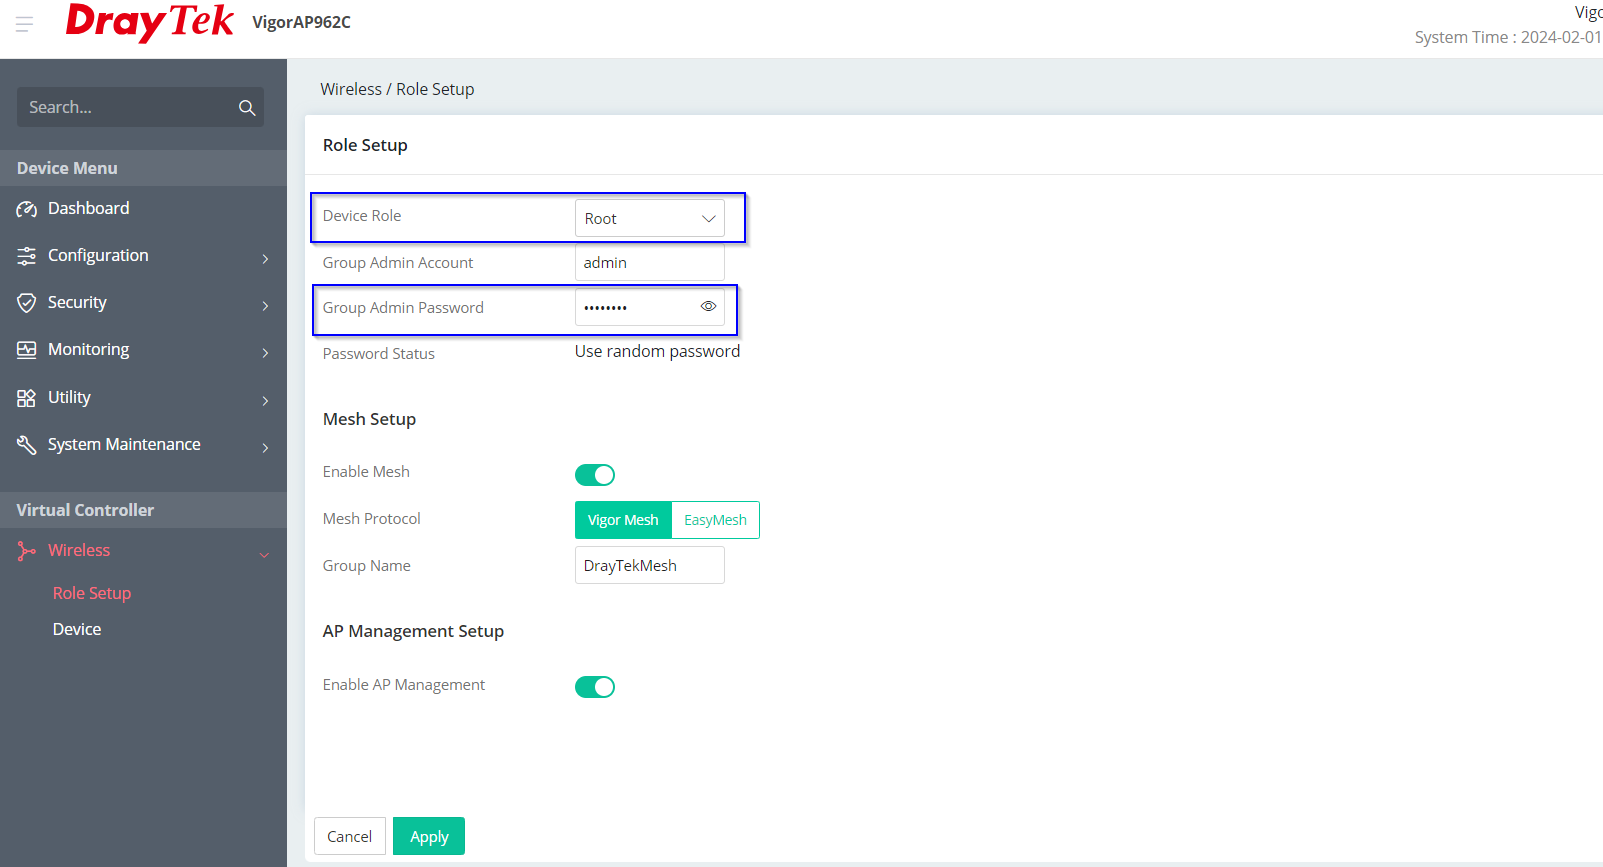Click the Security shield icon
Screen dimensions: 1603x867
pyautogui.click(x=27, y=303)
